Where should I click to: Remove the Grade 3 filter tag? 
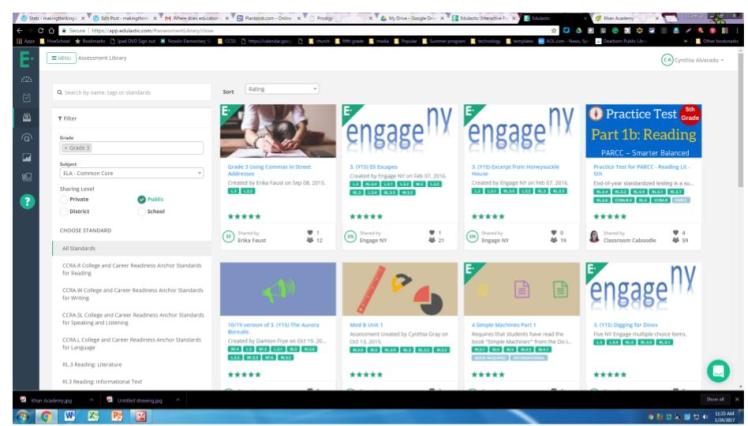pos(66,148)
